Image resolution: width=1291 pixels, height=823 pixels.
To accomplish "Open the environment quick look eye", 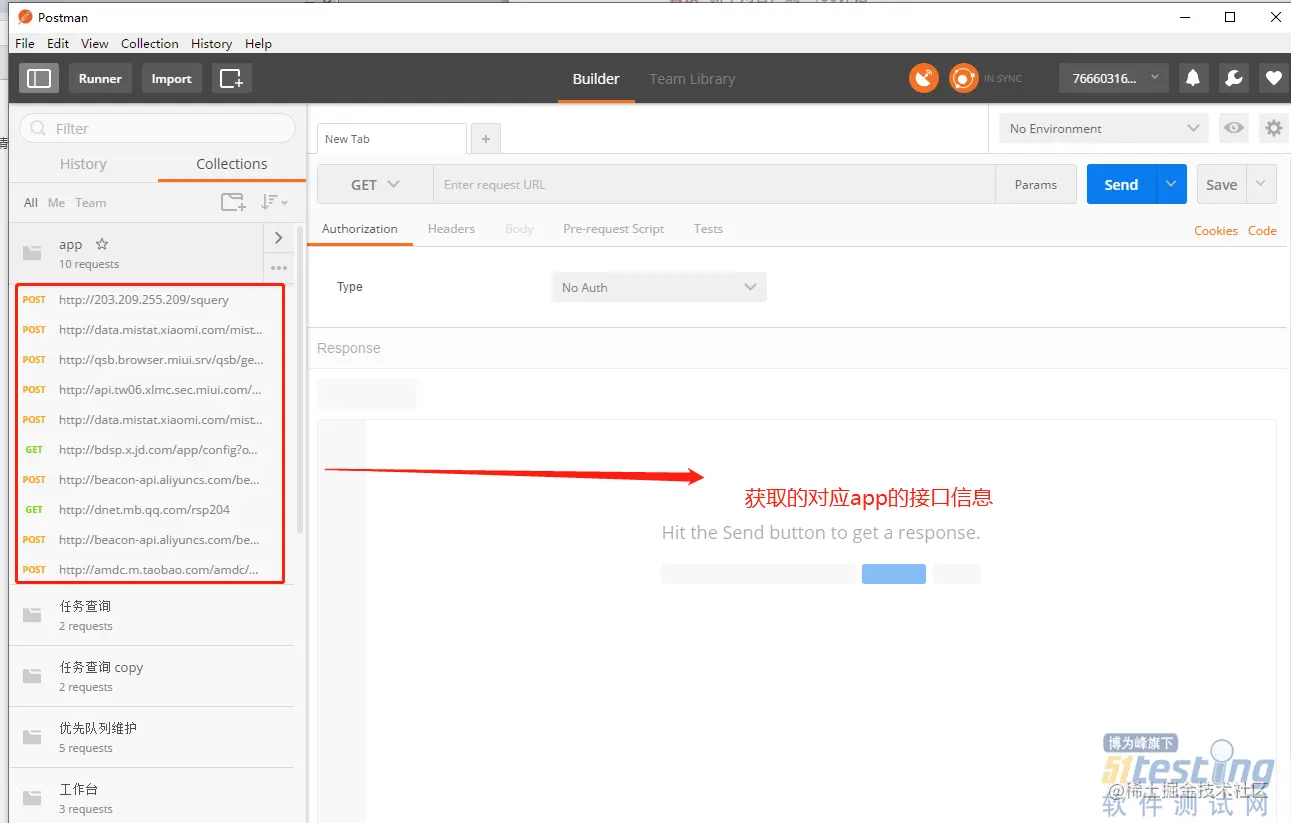I will pos(1234,128).
